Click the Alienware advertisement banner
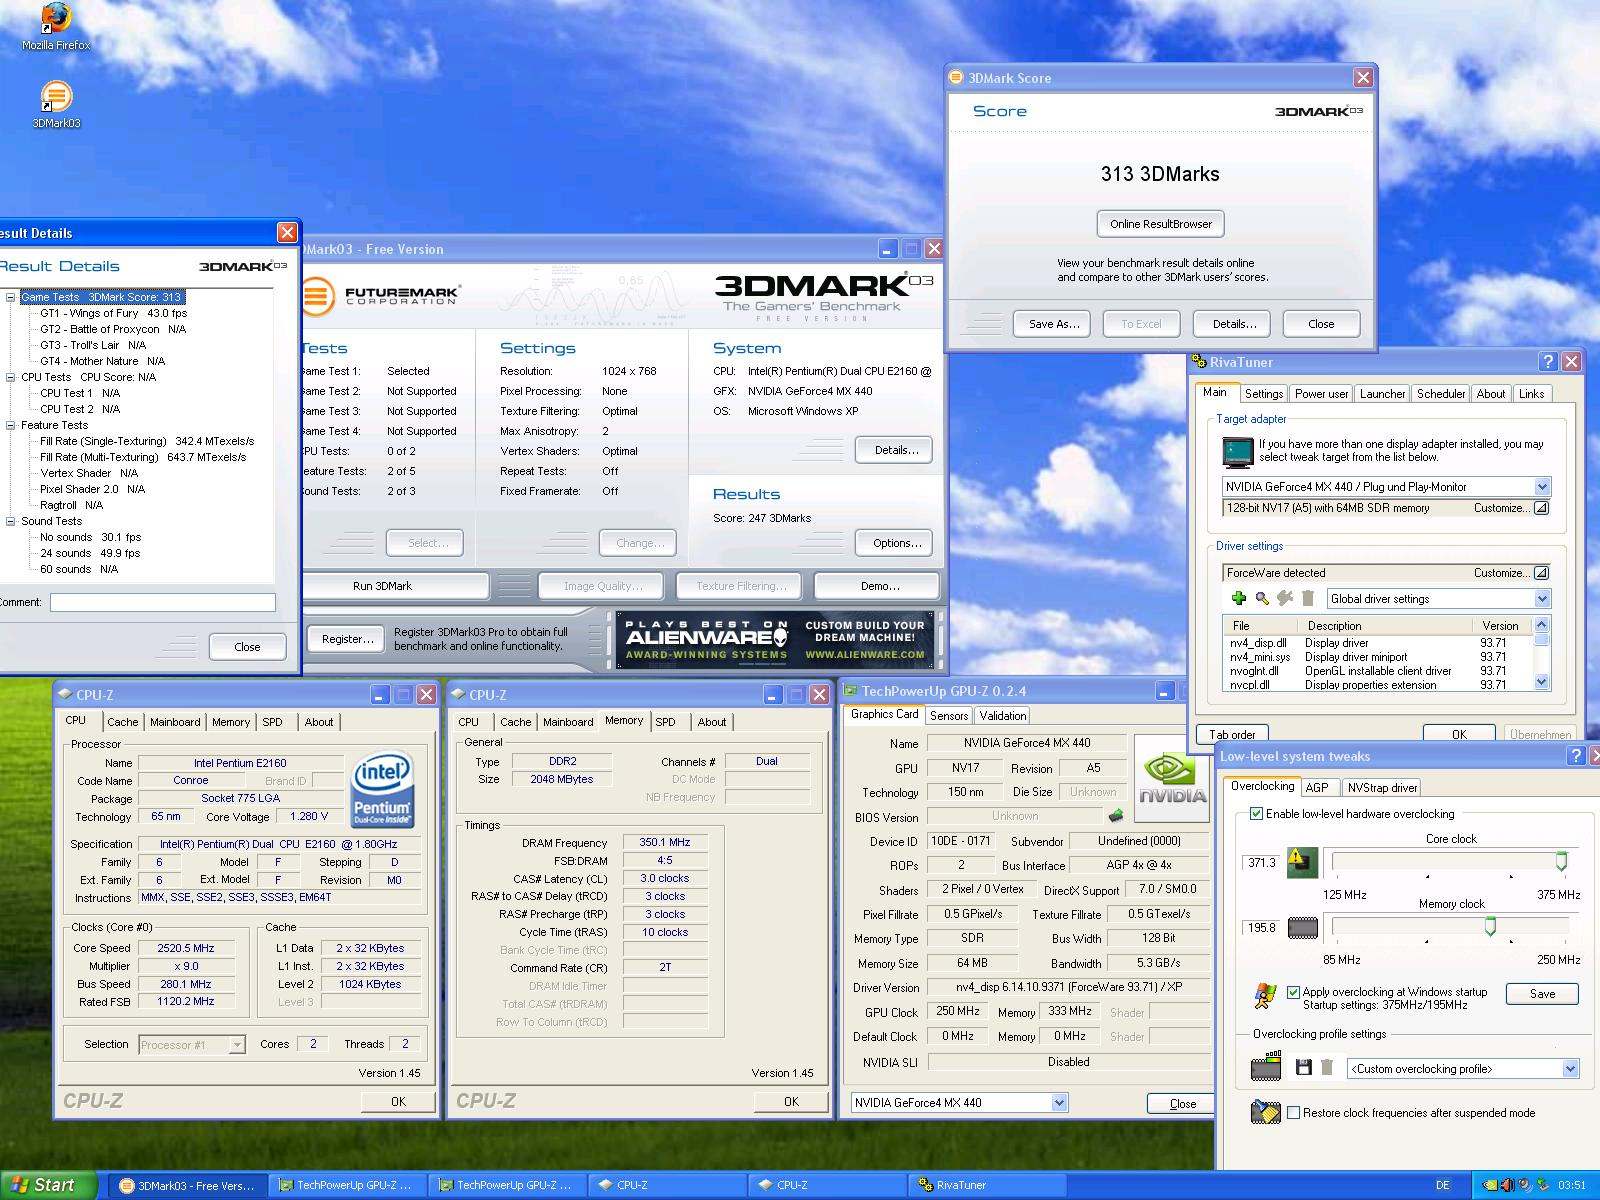Viewport: 1600px width, 1200px height. point(775,640)
